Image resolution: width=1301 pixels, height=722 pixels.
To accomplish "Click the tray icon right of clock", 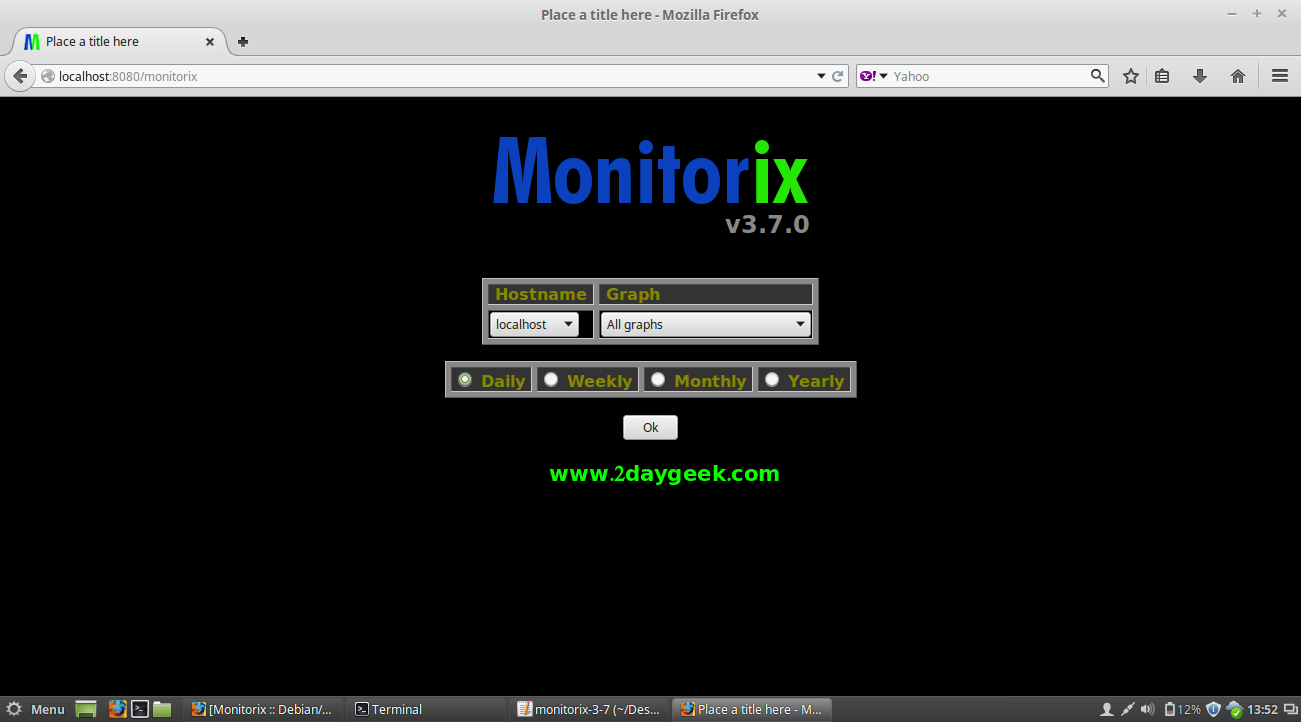I will [1290, 709].
